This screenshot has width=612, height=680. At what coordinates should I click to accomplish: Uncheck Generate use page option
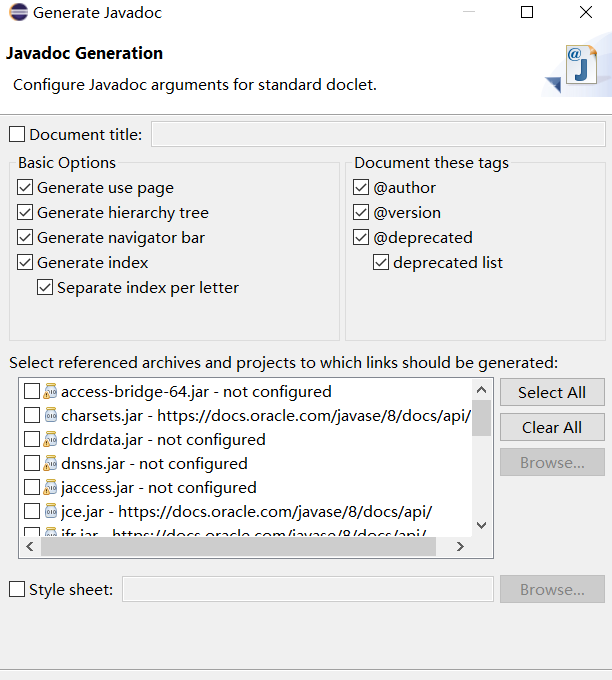25,188
